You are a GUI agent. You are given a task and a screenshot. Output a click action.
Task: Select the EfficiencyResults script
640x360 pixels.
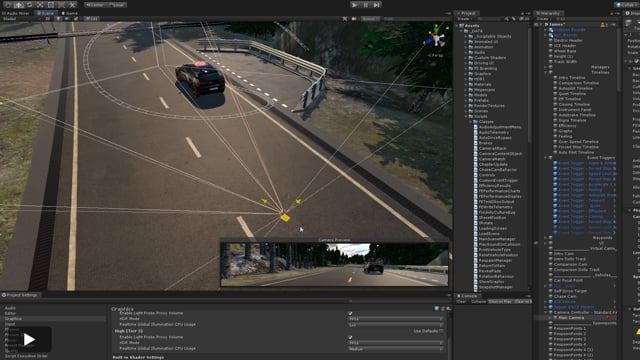493,185
